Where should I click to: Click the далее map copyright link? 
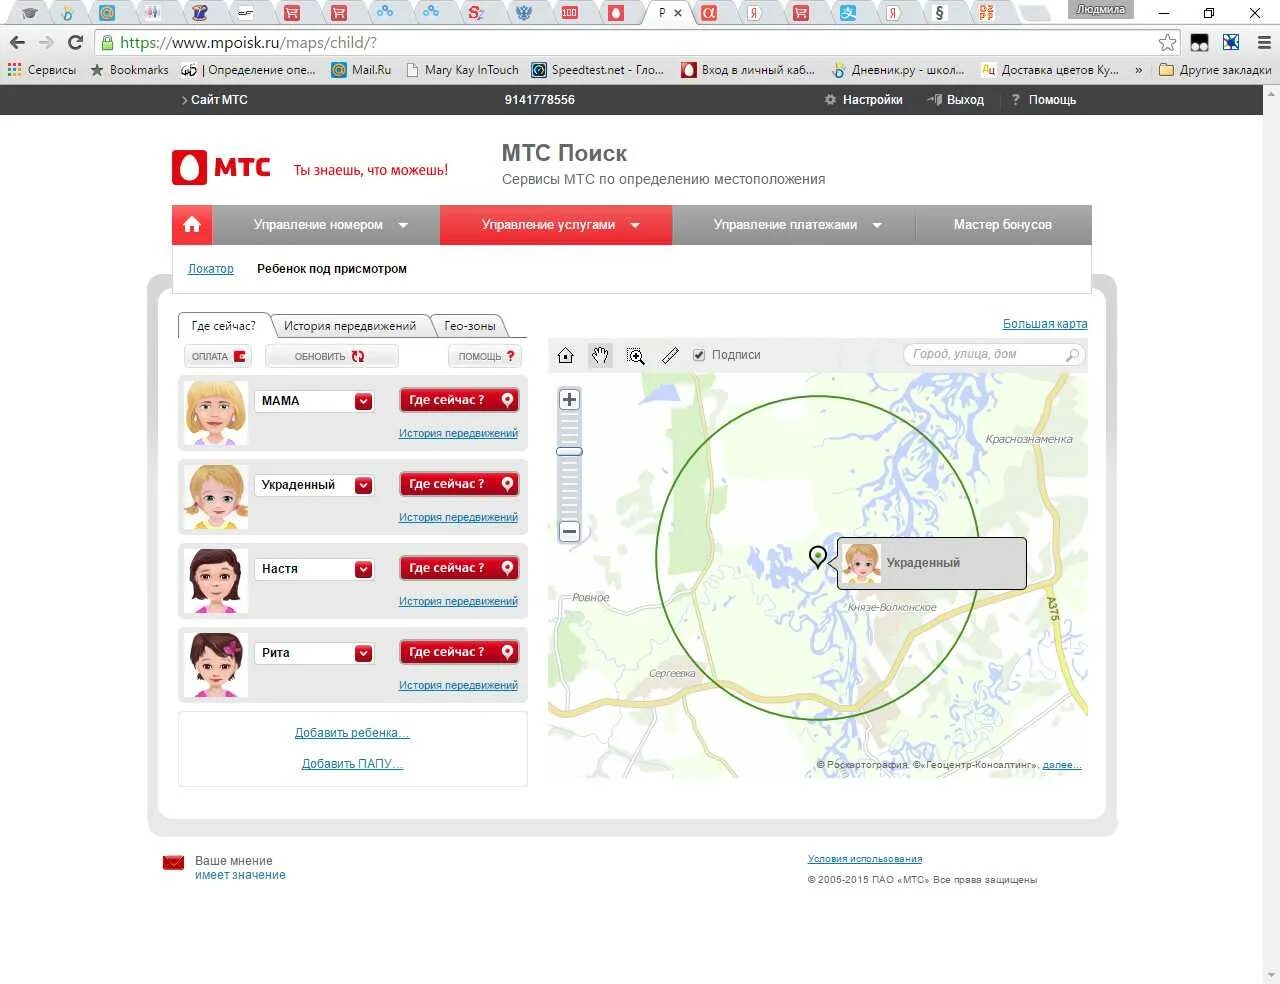(1060, 765)
